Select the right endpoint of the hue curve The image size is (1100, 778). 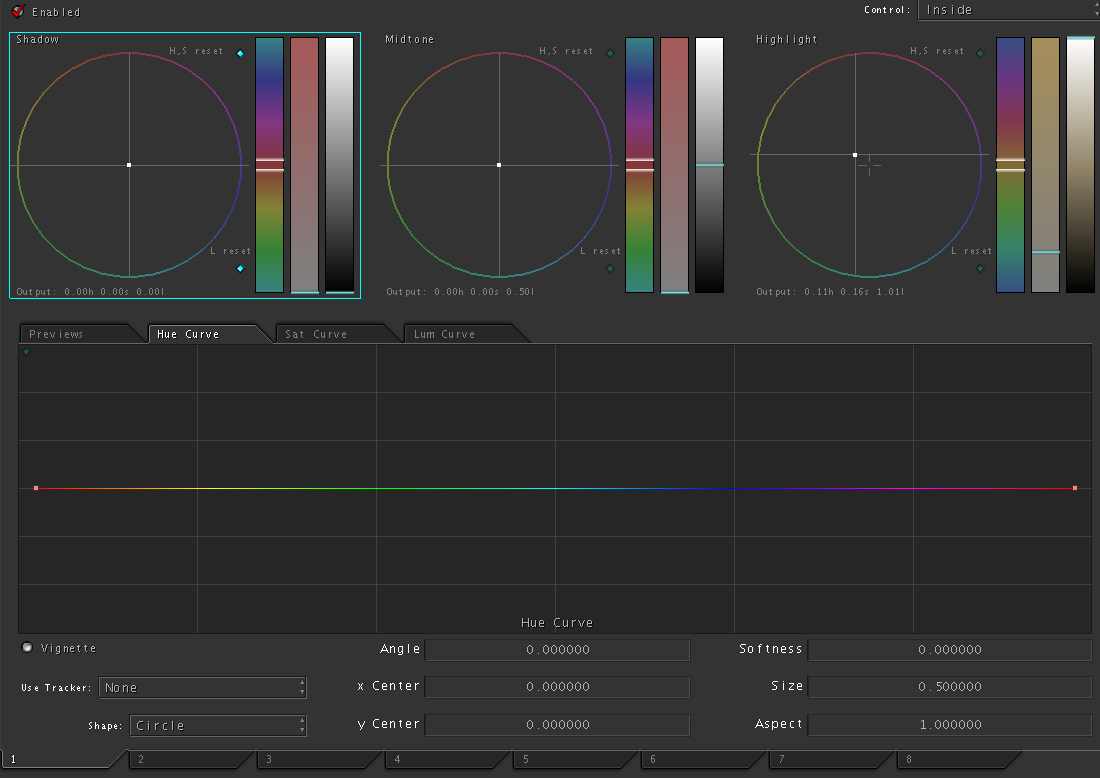[1075, 488]
